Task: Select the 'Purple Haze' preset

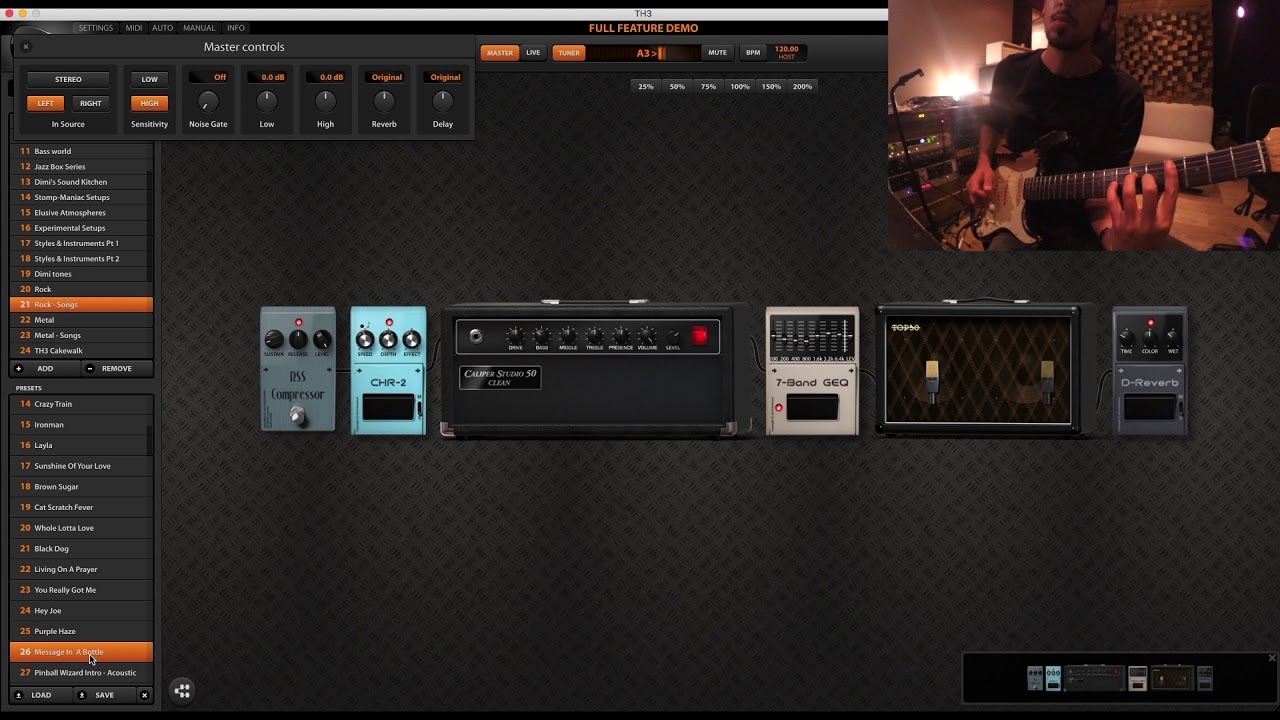Action: (81, 631)
